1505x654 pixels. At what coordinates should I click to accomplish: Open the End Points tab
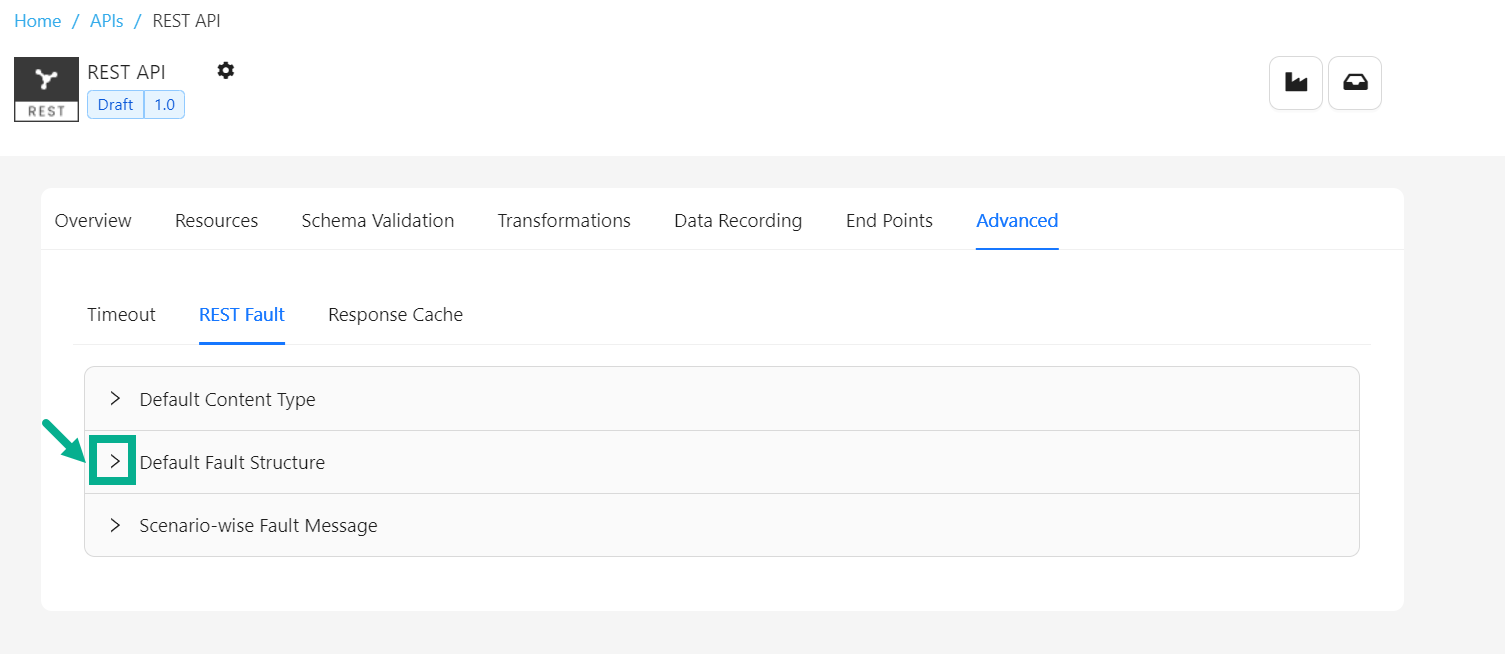889,221
